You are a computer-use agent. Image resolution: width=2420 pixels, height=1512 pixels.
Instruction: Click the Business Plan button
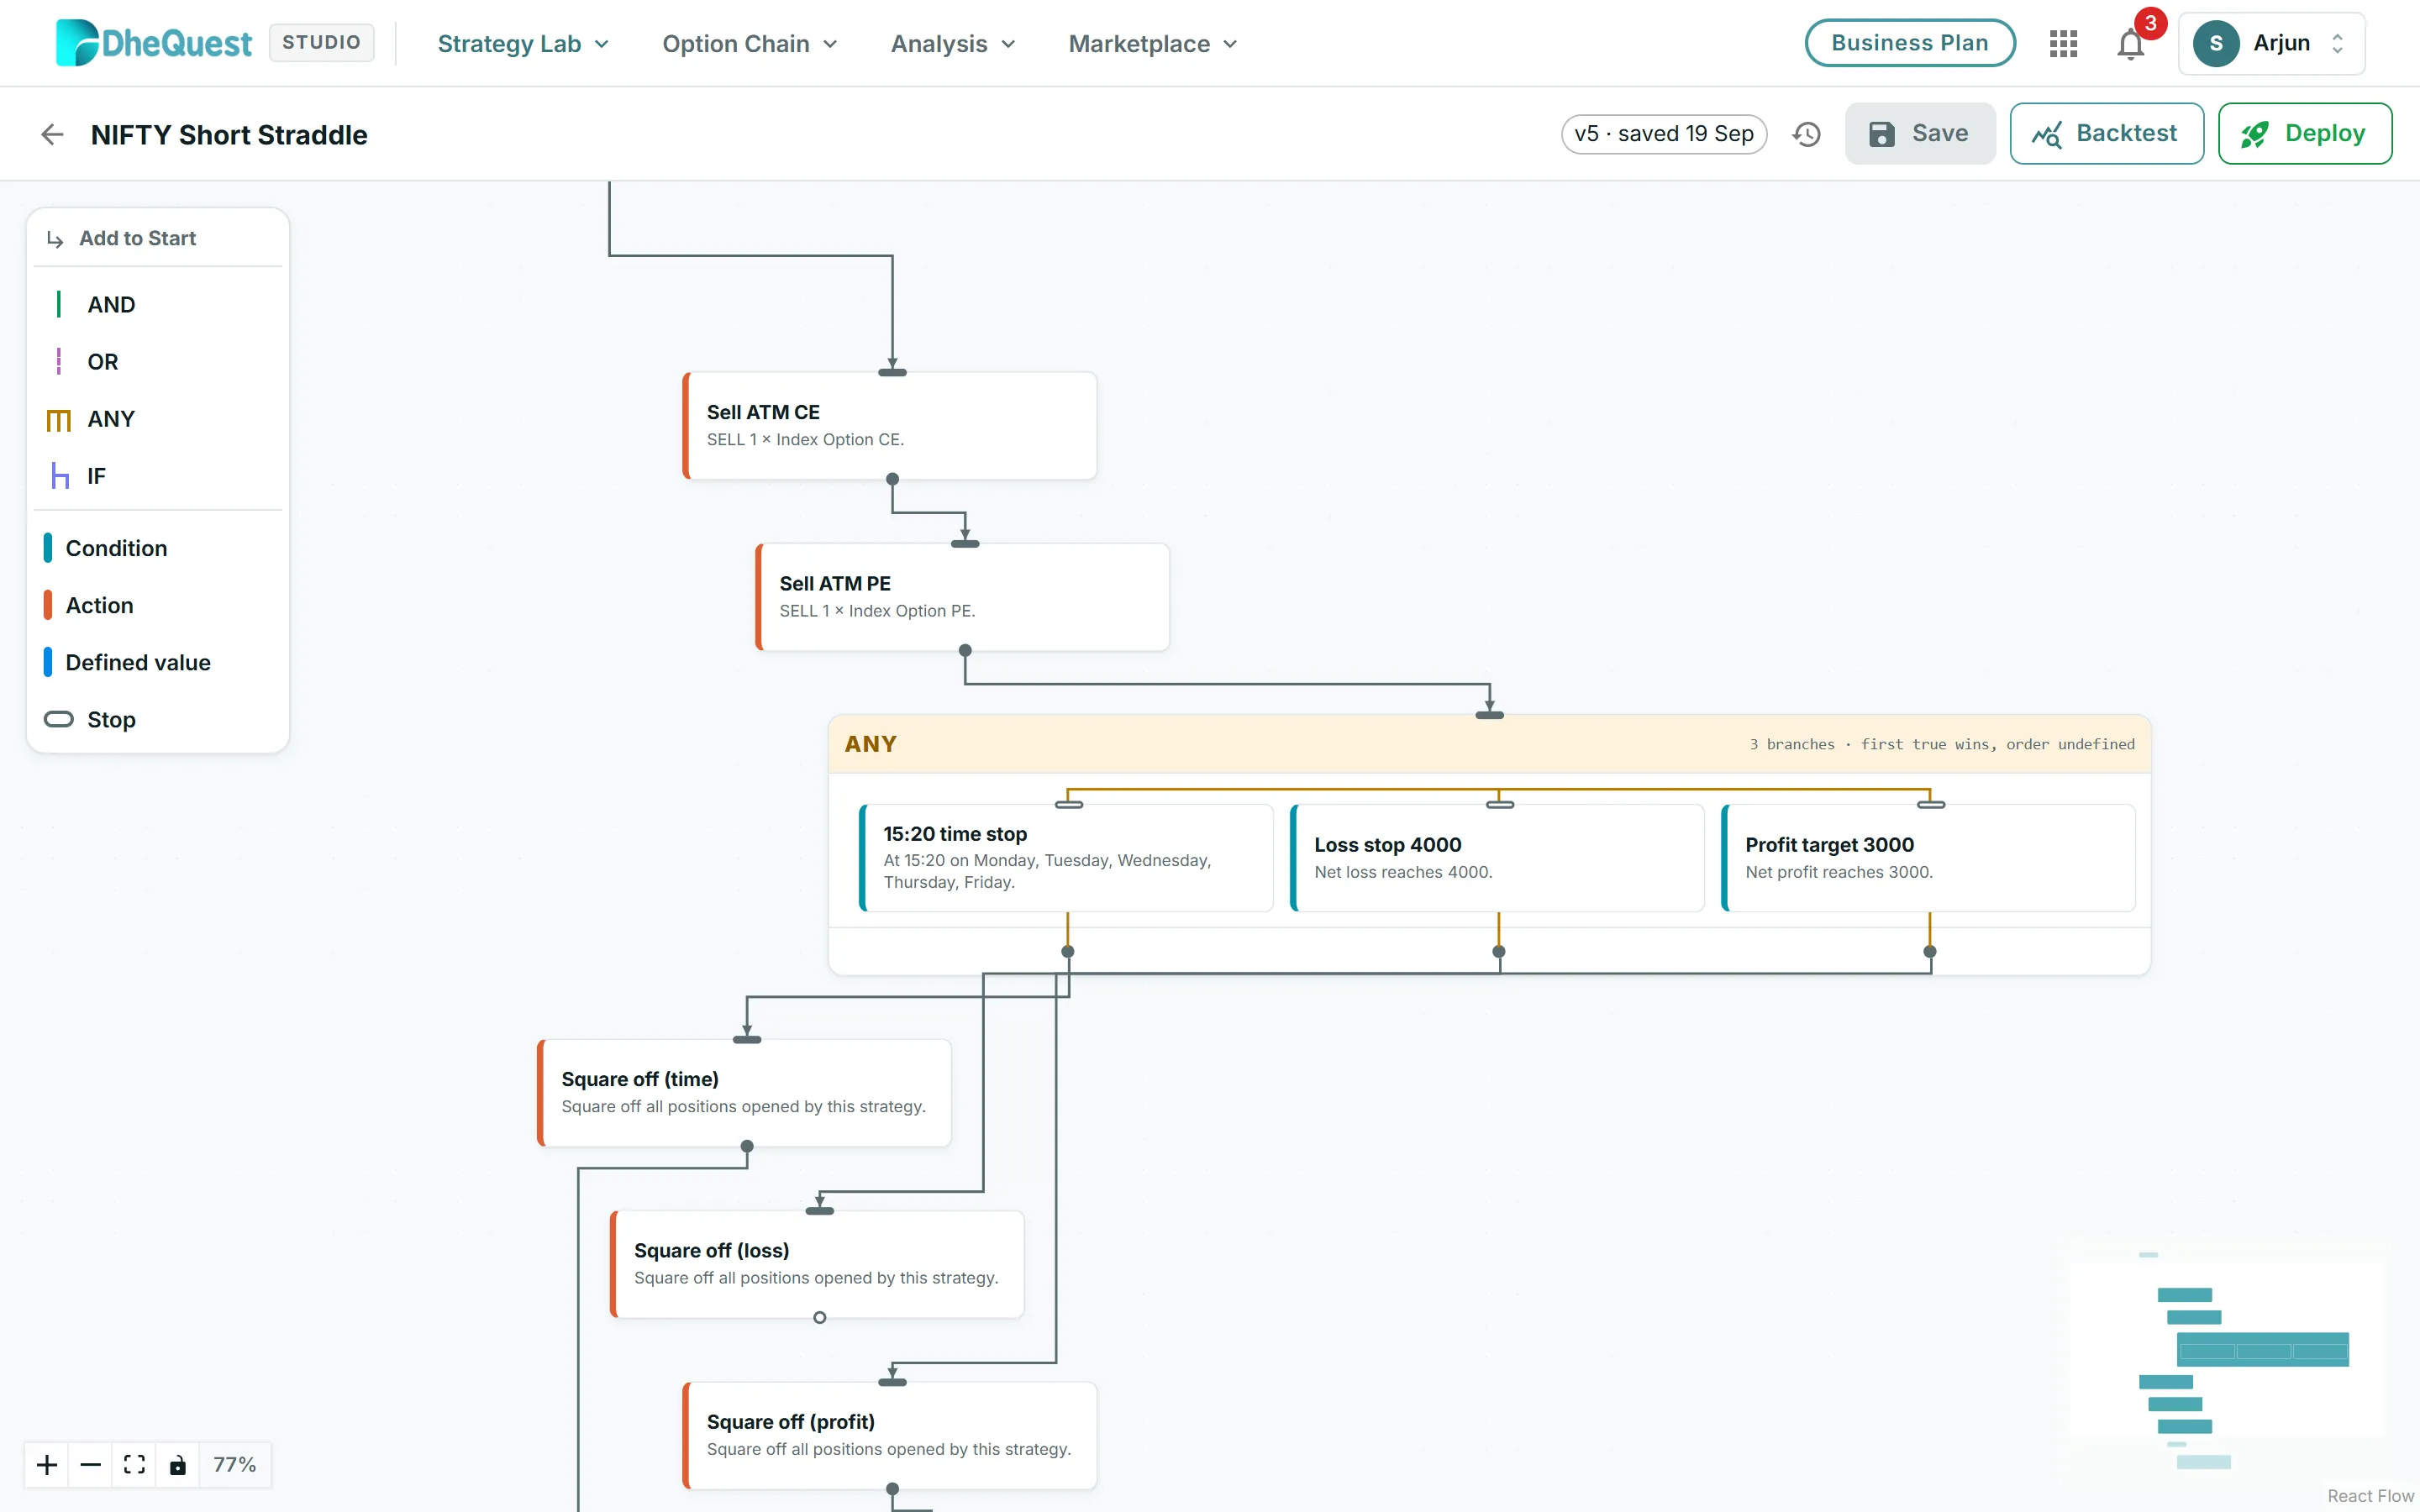tap(1910, 43)
